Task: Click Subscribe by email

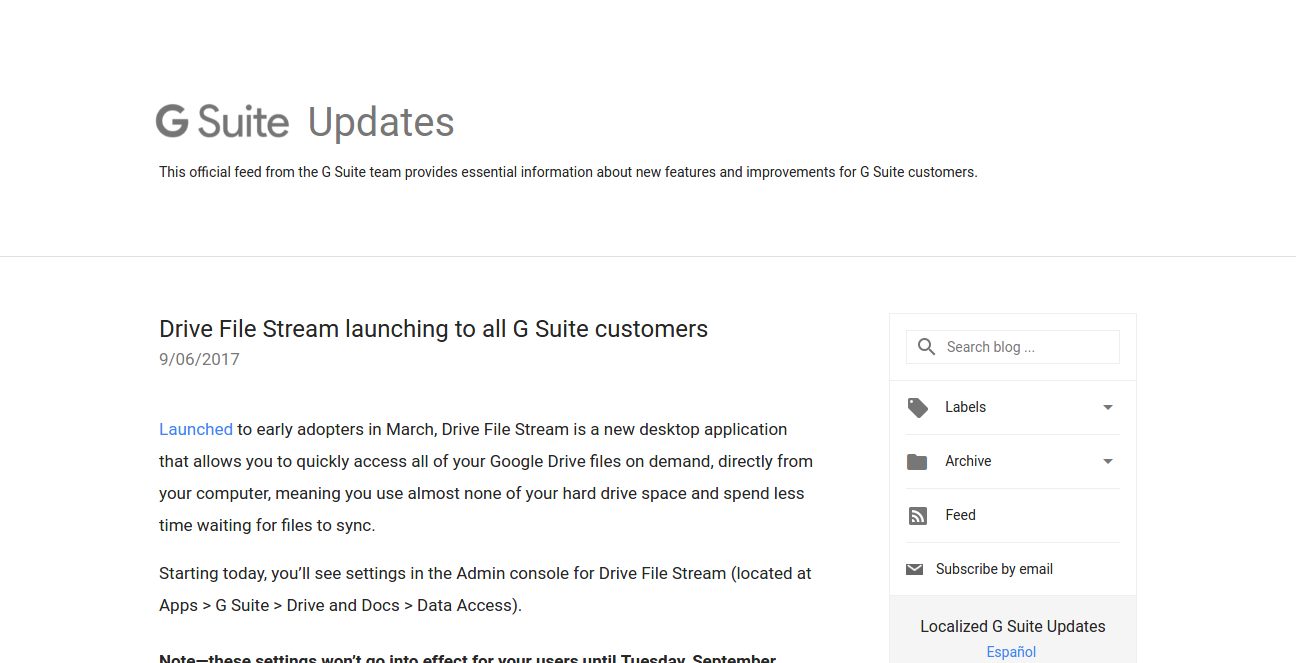Action: point(994,569)
